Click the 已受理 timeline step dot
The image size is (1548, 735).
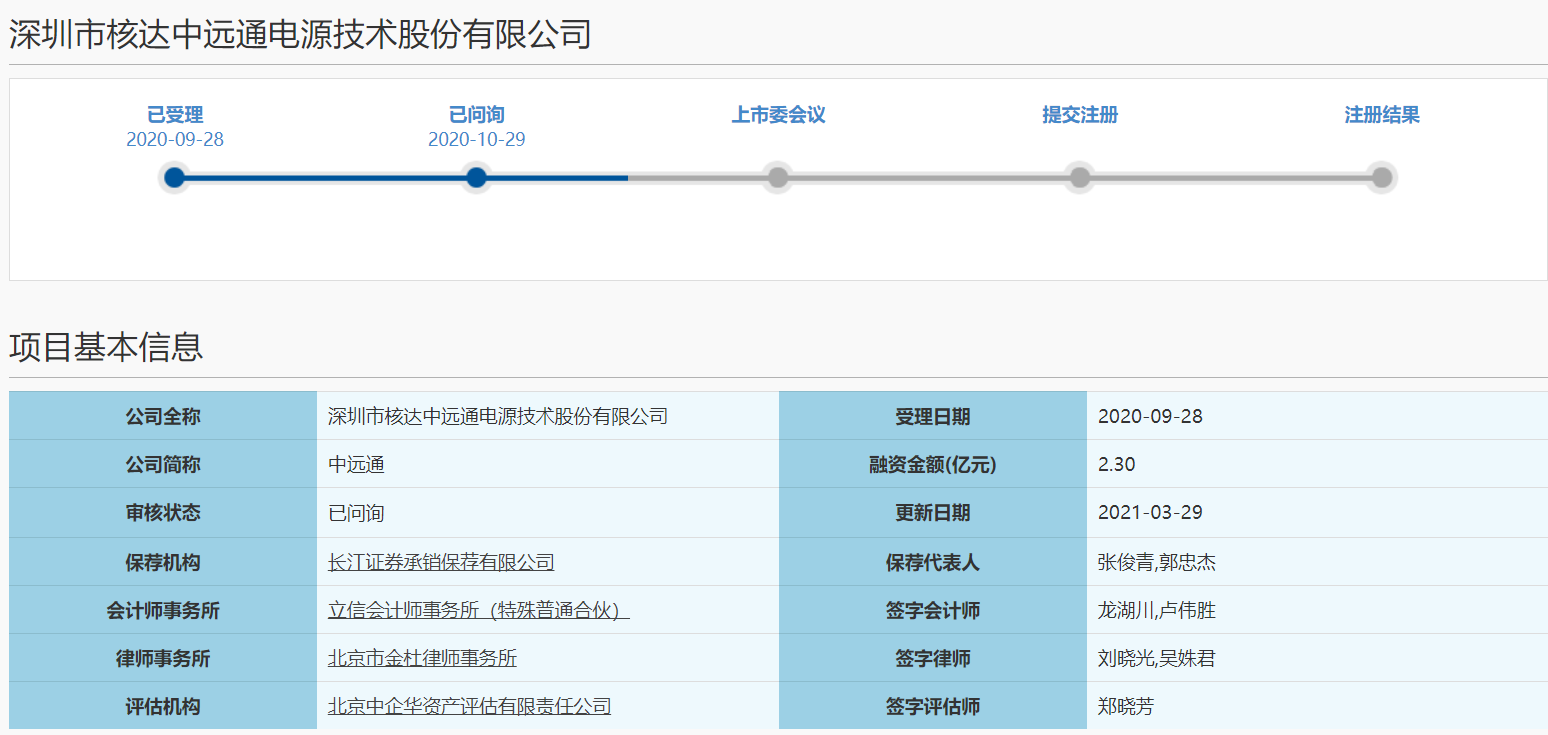175,178
